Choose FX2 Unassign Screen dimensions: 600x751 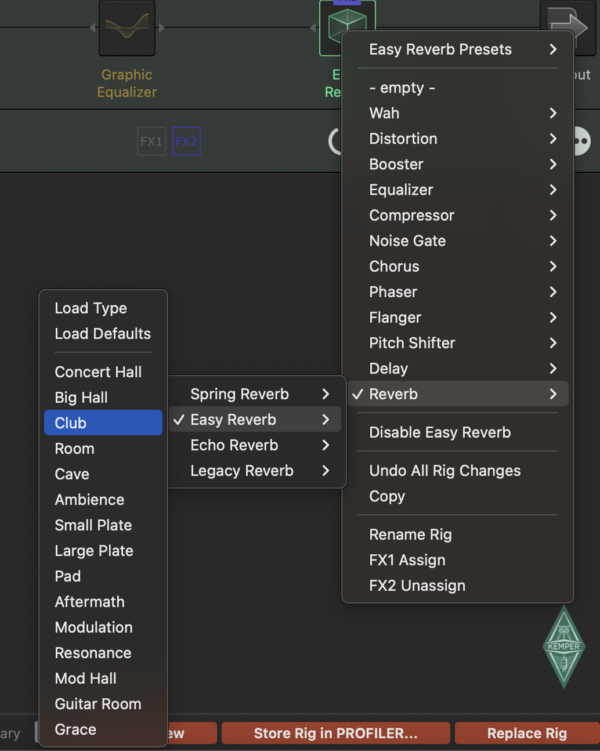pos(458,586)
